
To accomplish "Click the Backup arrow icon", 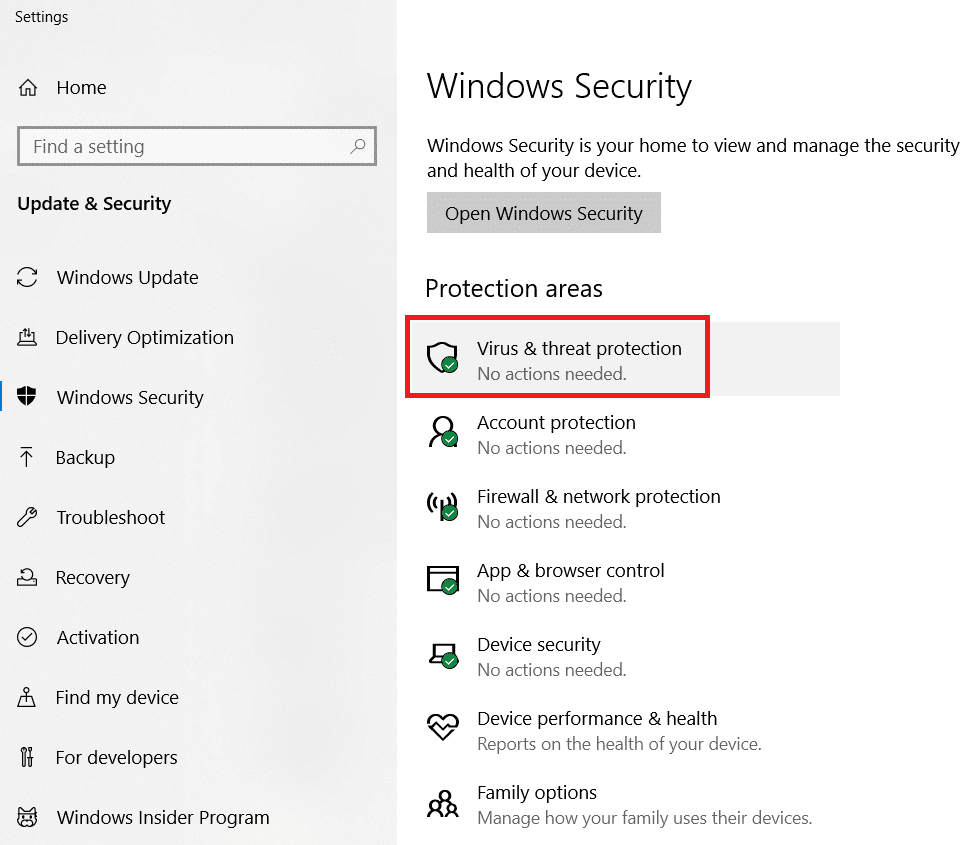I will 28,458.
